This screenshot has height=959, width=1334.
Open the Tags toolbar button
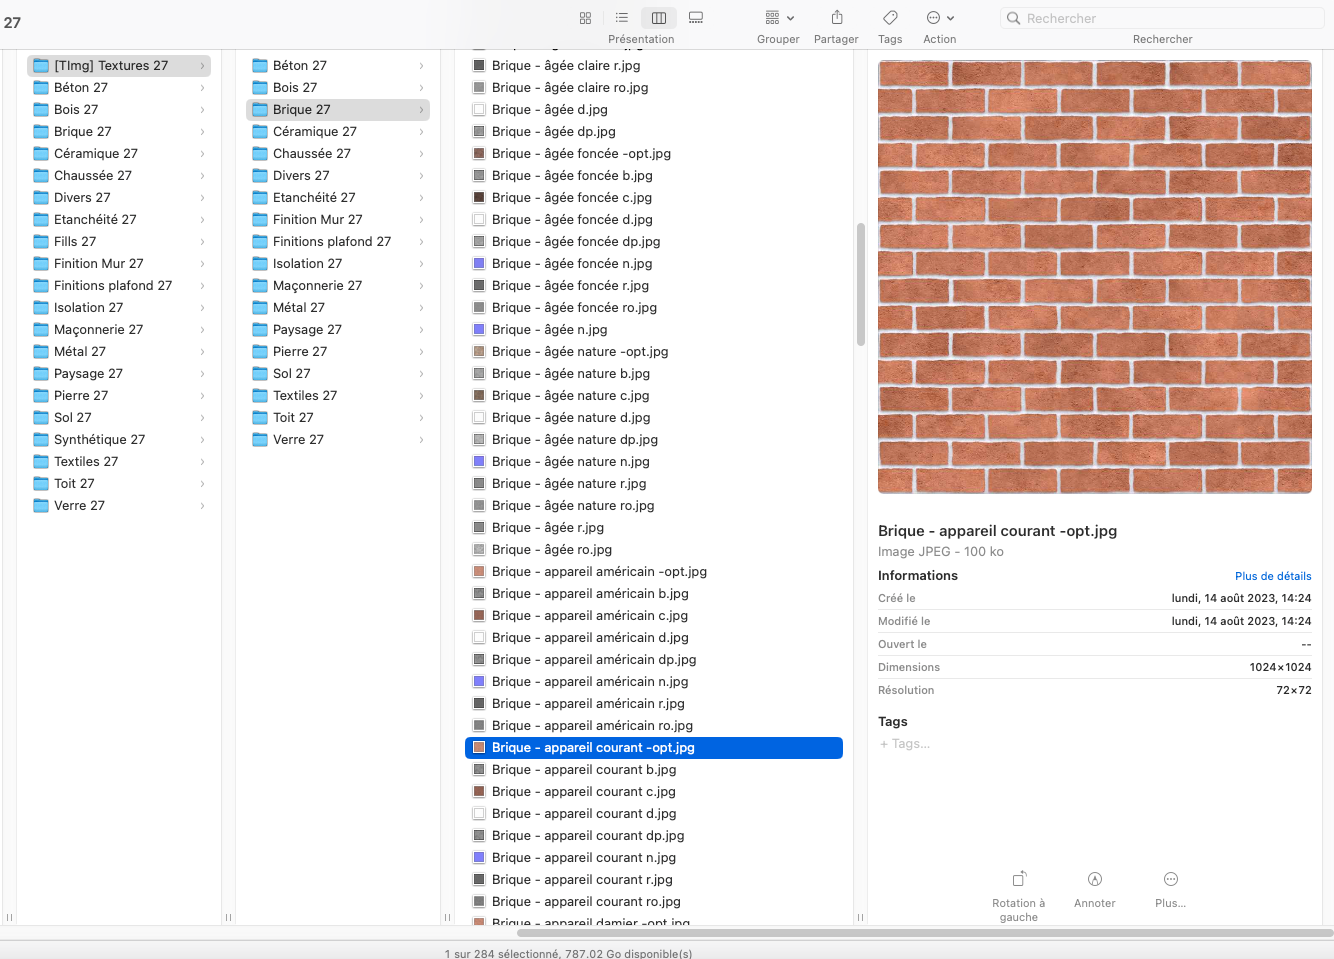click(x=890, y=18)
